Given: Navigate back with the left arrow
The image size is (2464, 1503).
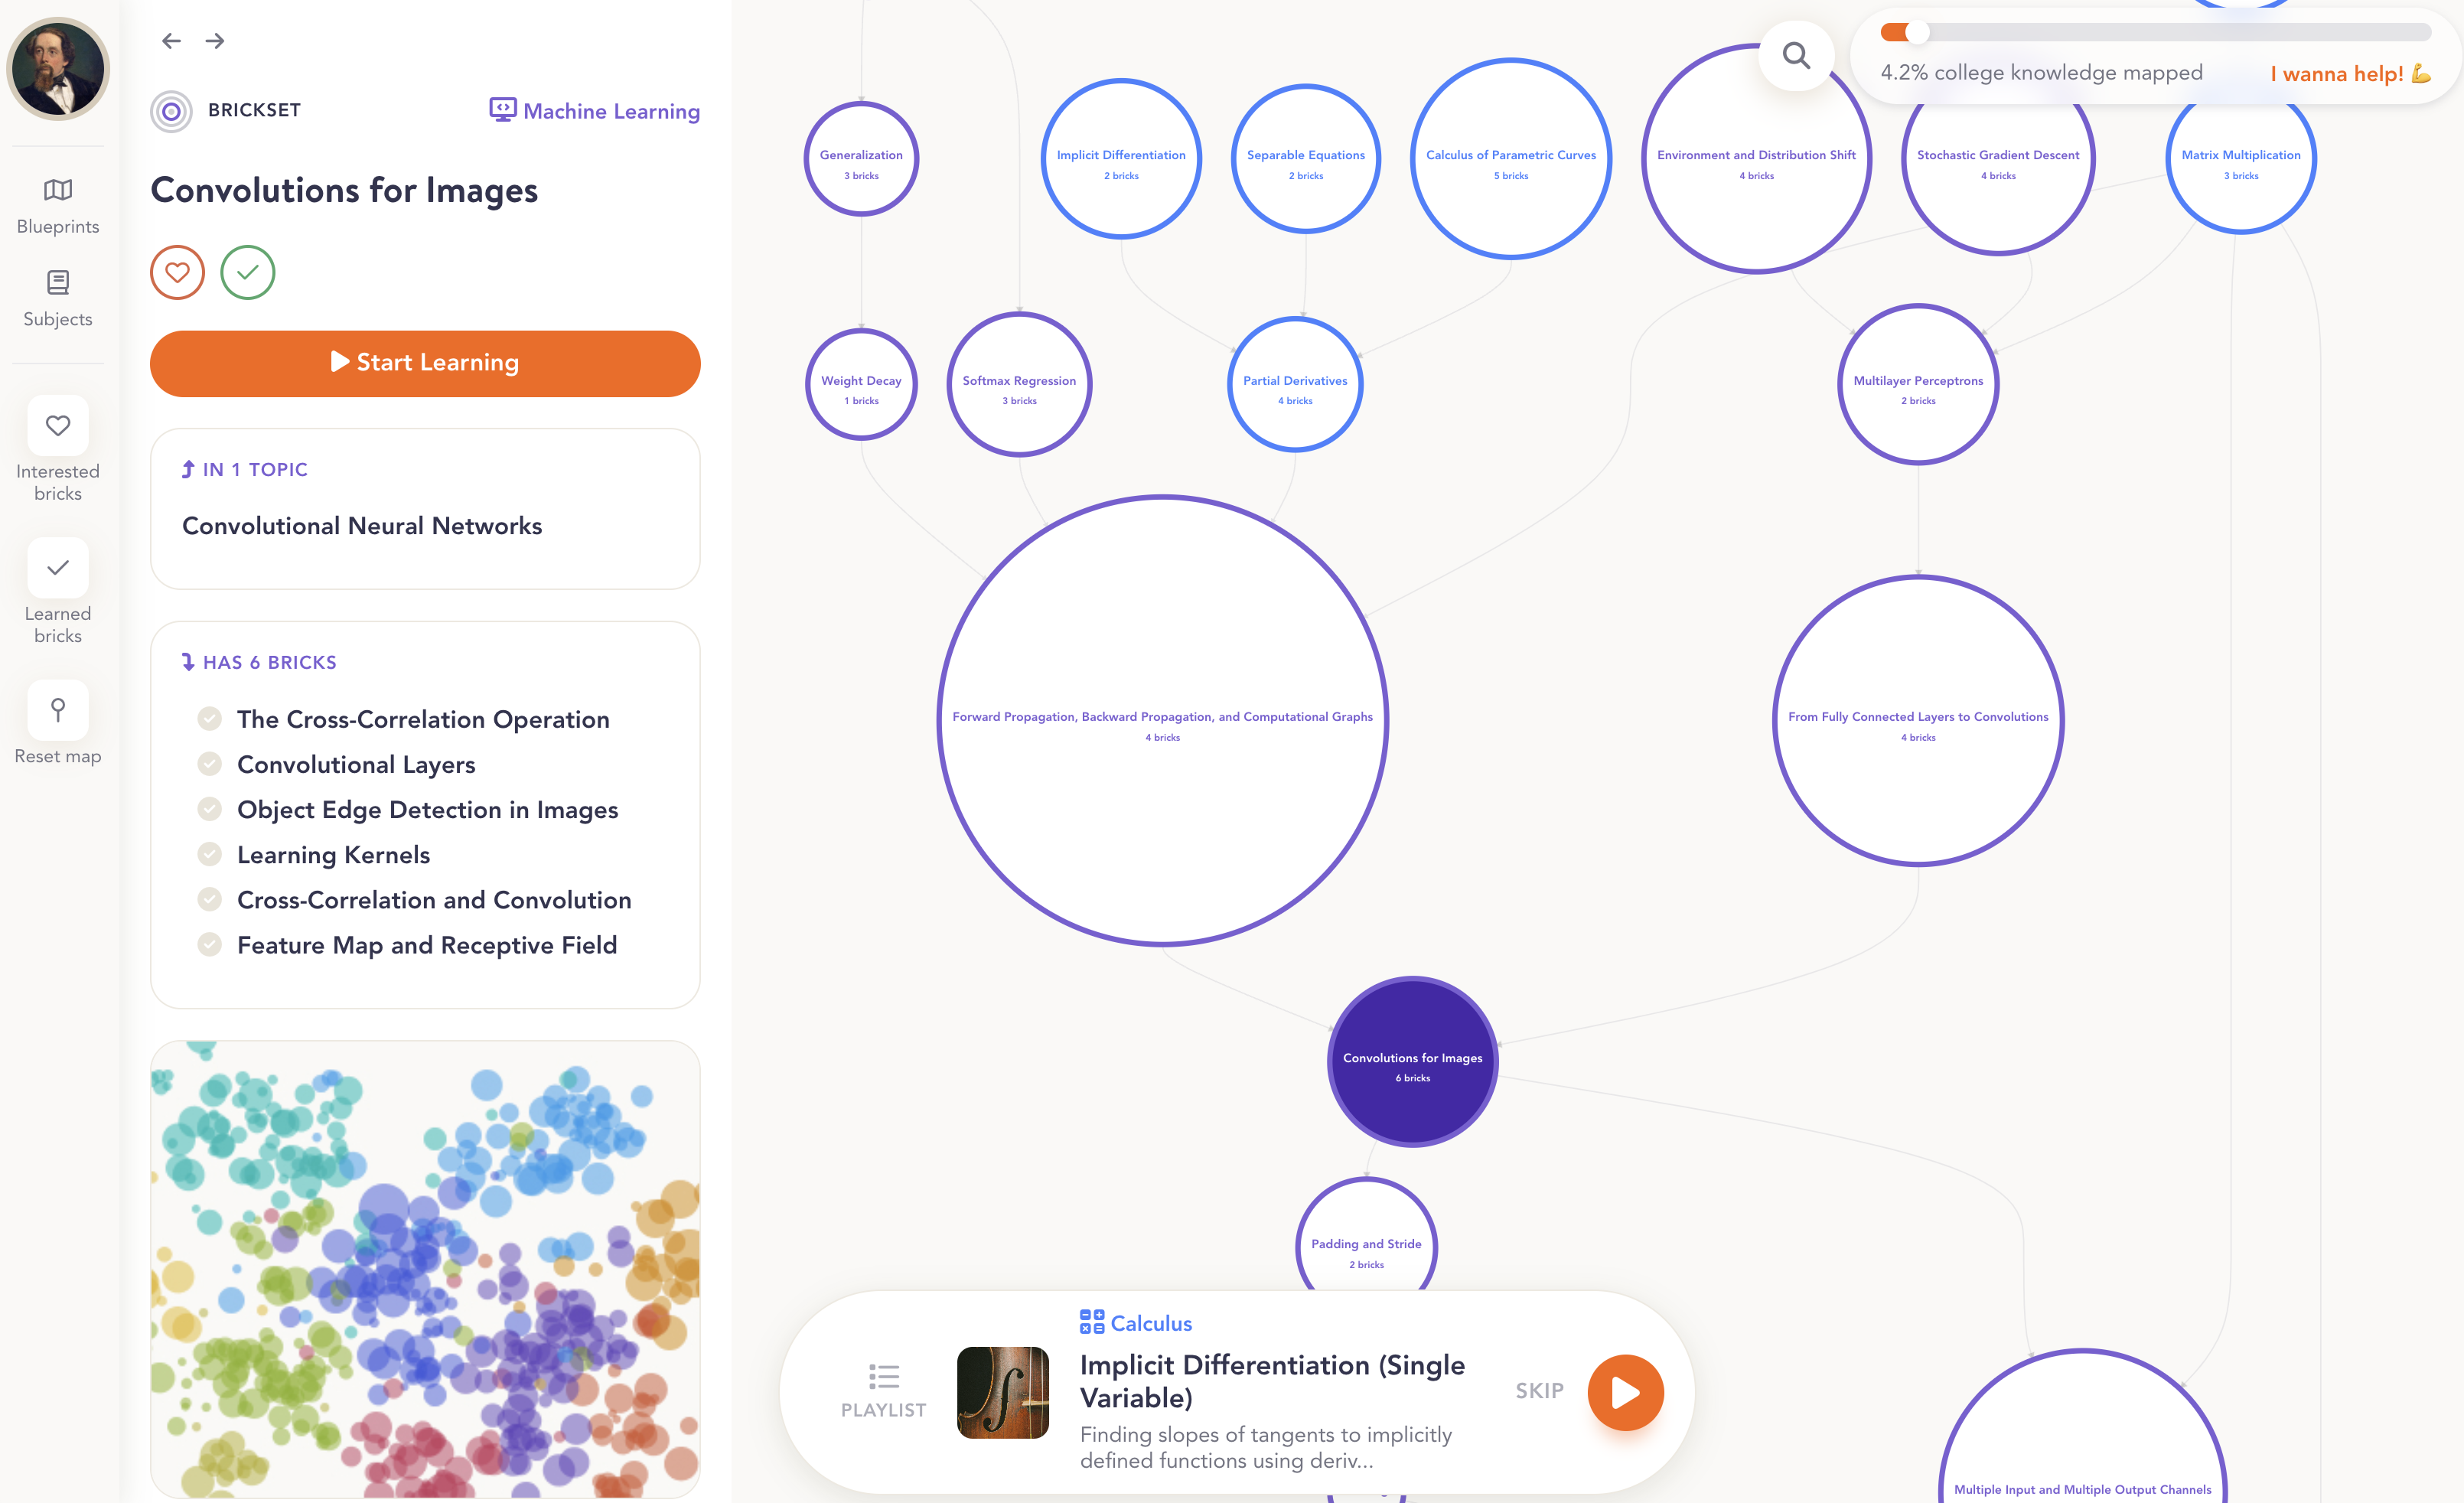Looking at the screenshot, I should click(171, 40).
